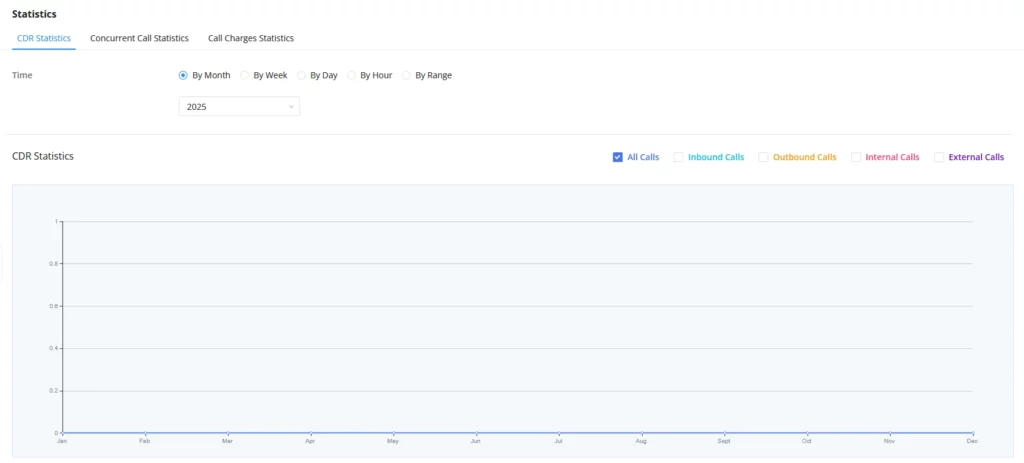Open the Call Charges Statistics tab
This screenshot has width=1024, height=463.
[251, 38]
